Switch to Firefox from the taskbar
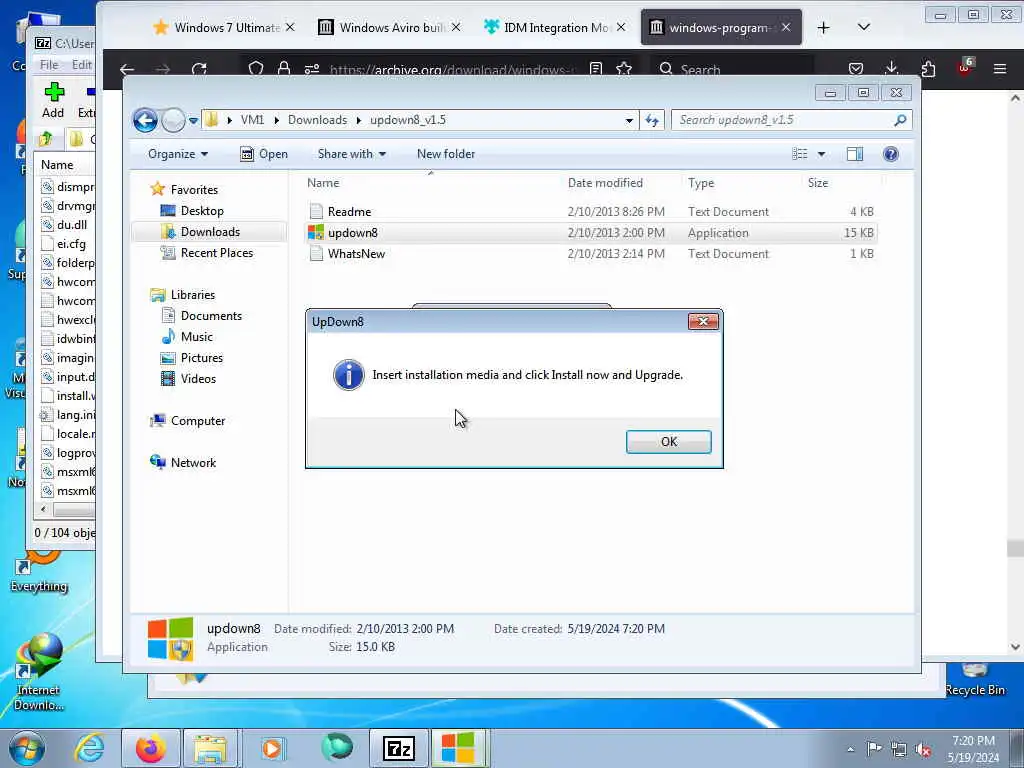Viewport: 1024px width, 768px height. tap(150, 748)
